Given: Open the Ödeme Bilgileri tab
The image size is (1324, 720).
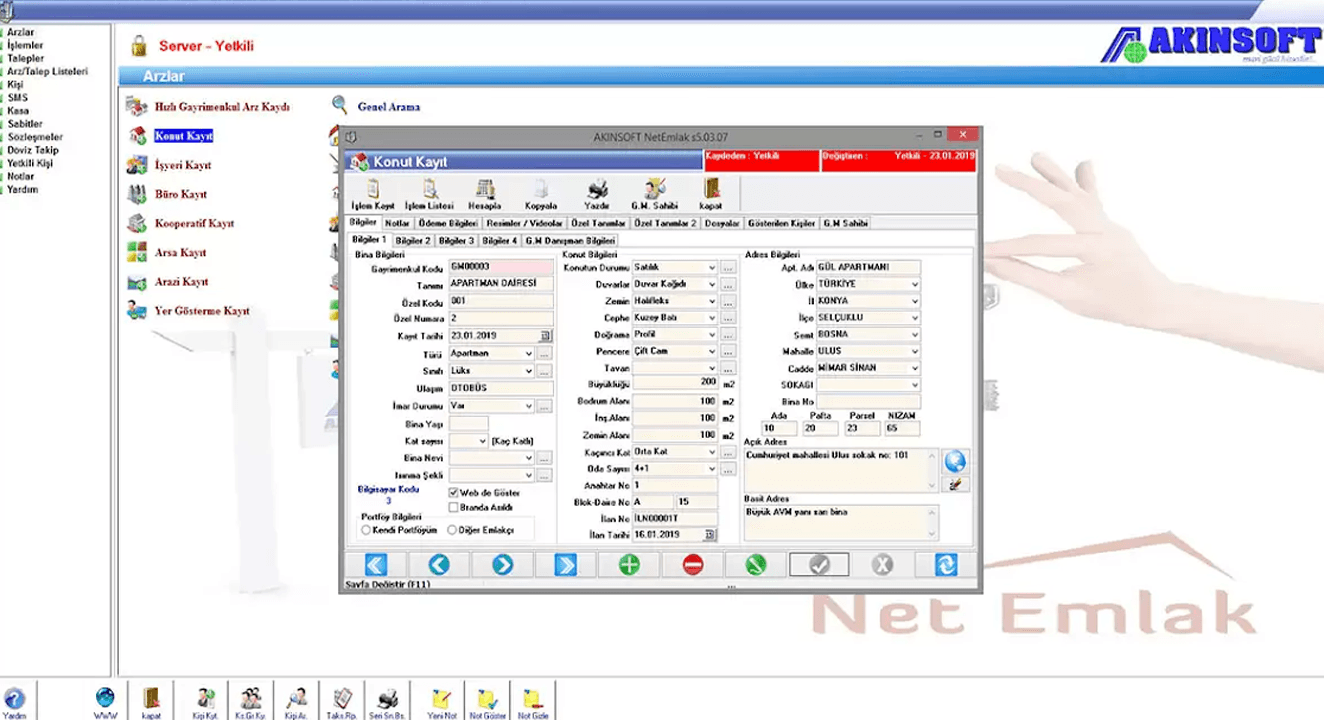Looking at the screenshot, I should tap(447, 223).
